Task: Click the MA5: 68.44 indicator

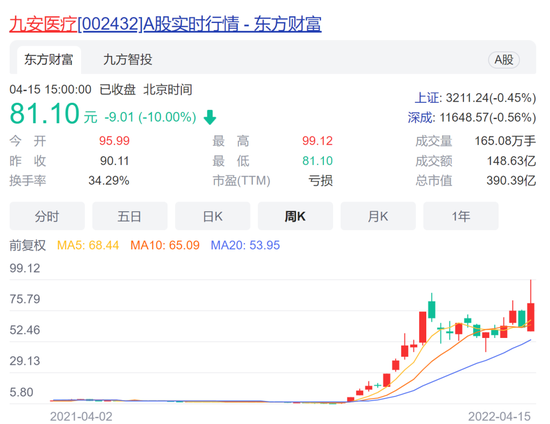Action: click(x=88, y=245)
